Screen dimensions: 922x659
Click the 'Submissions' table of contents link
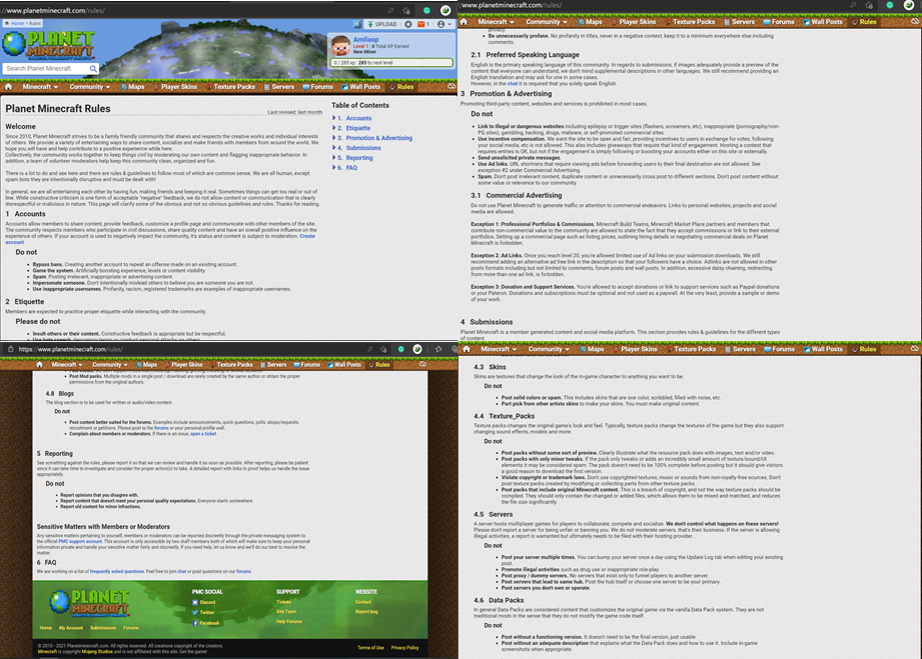click(363, 148)
